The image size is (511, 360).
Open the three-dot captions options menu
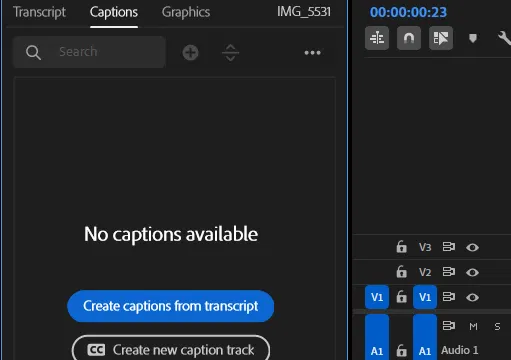pyautogui.click(x=312, y=52)
